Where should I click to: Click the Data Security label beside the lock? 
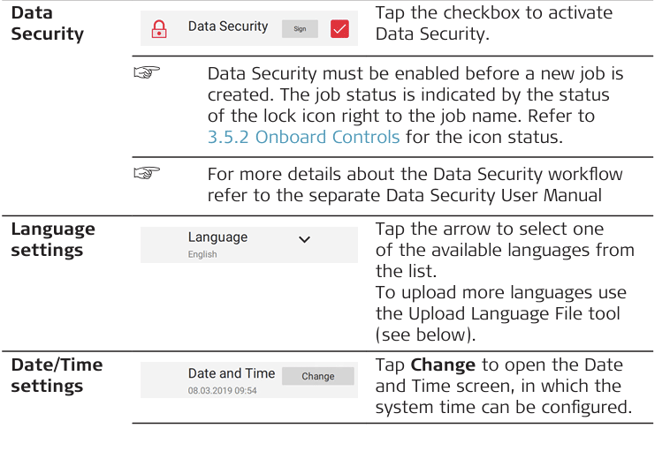[227, 26]
